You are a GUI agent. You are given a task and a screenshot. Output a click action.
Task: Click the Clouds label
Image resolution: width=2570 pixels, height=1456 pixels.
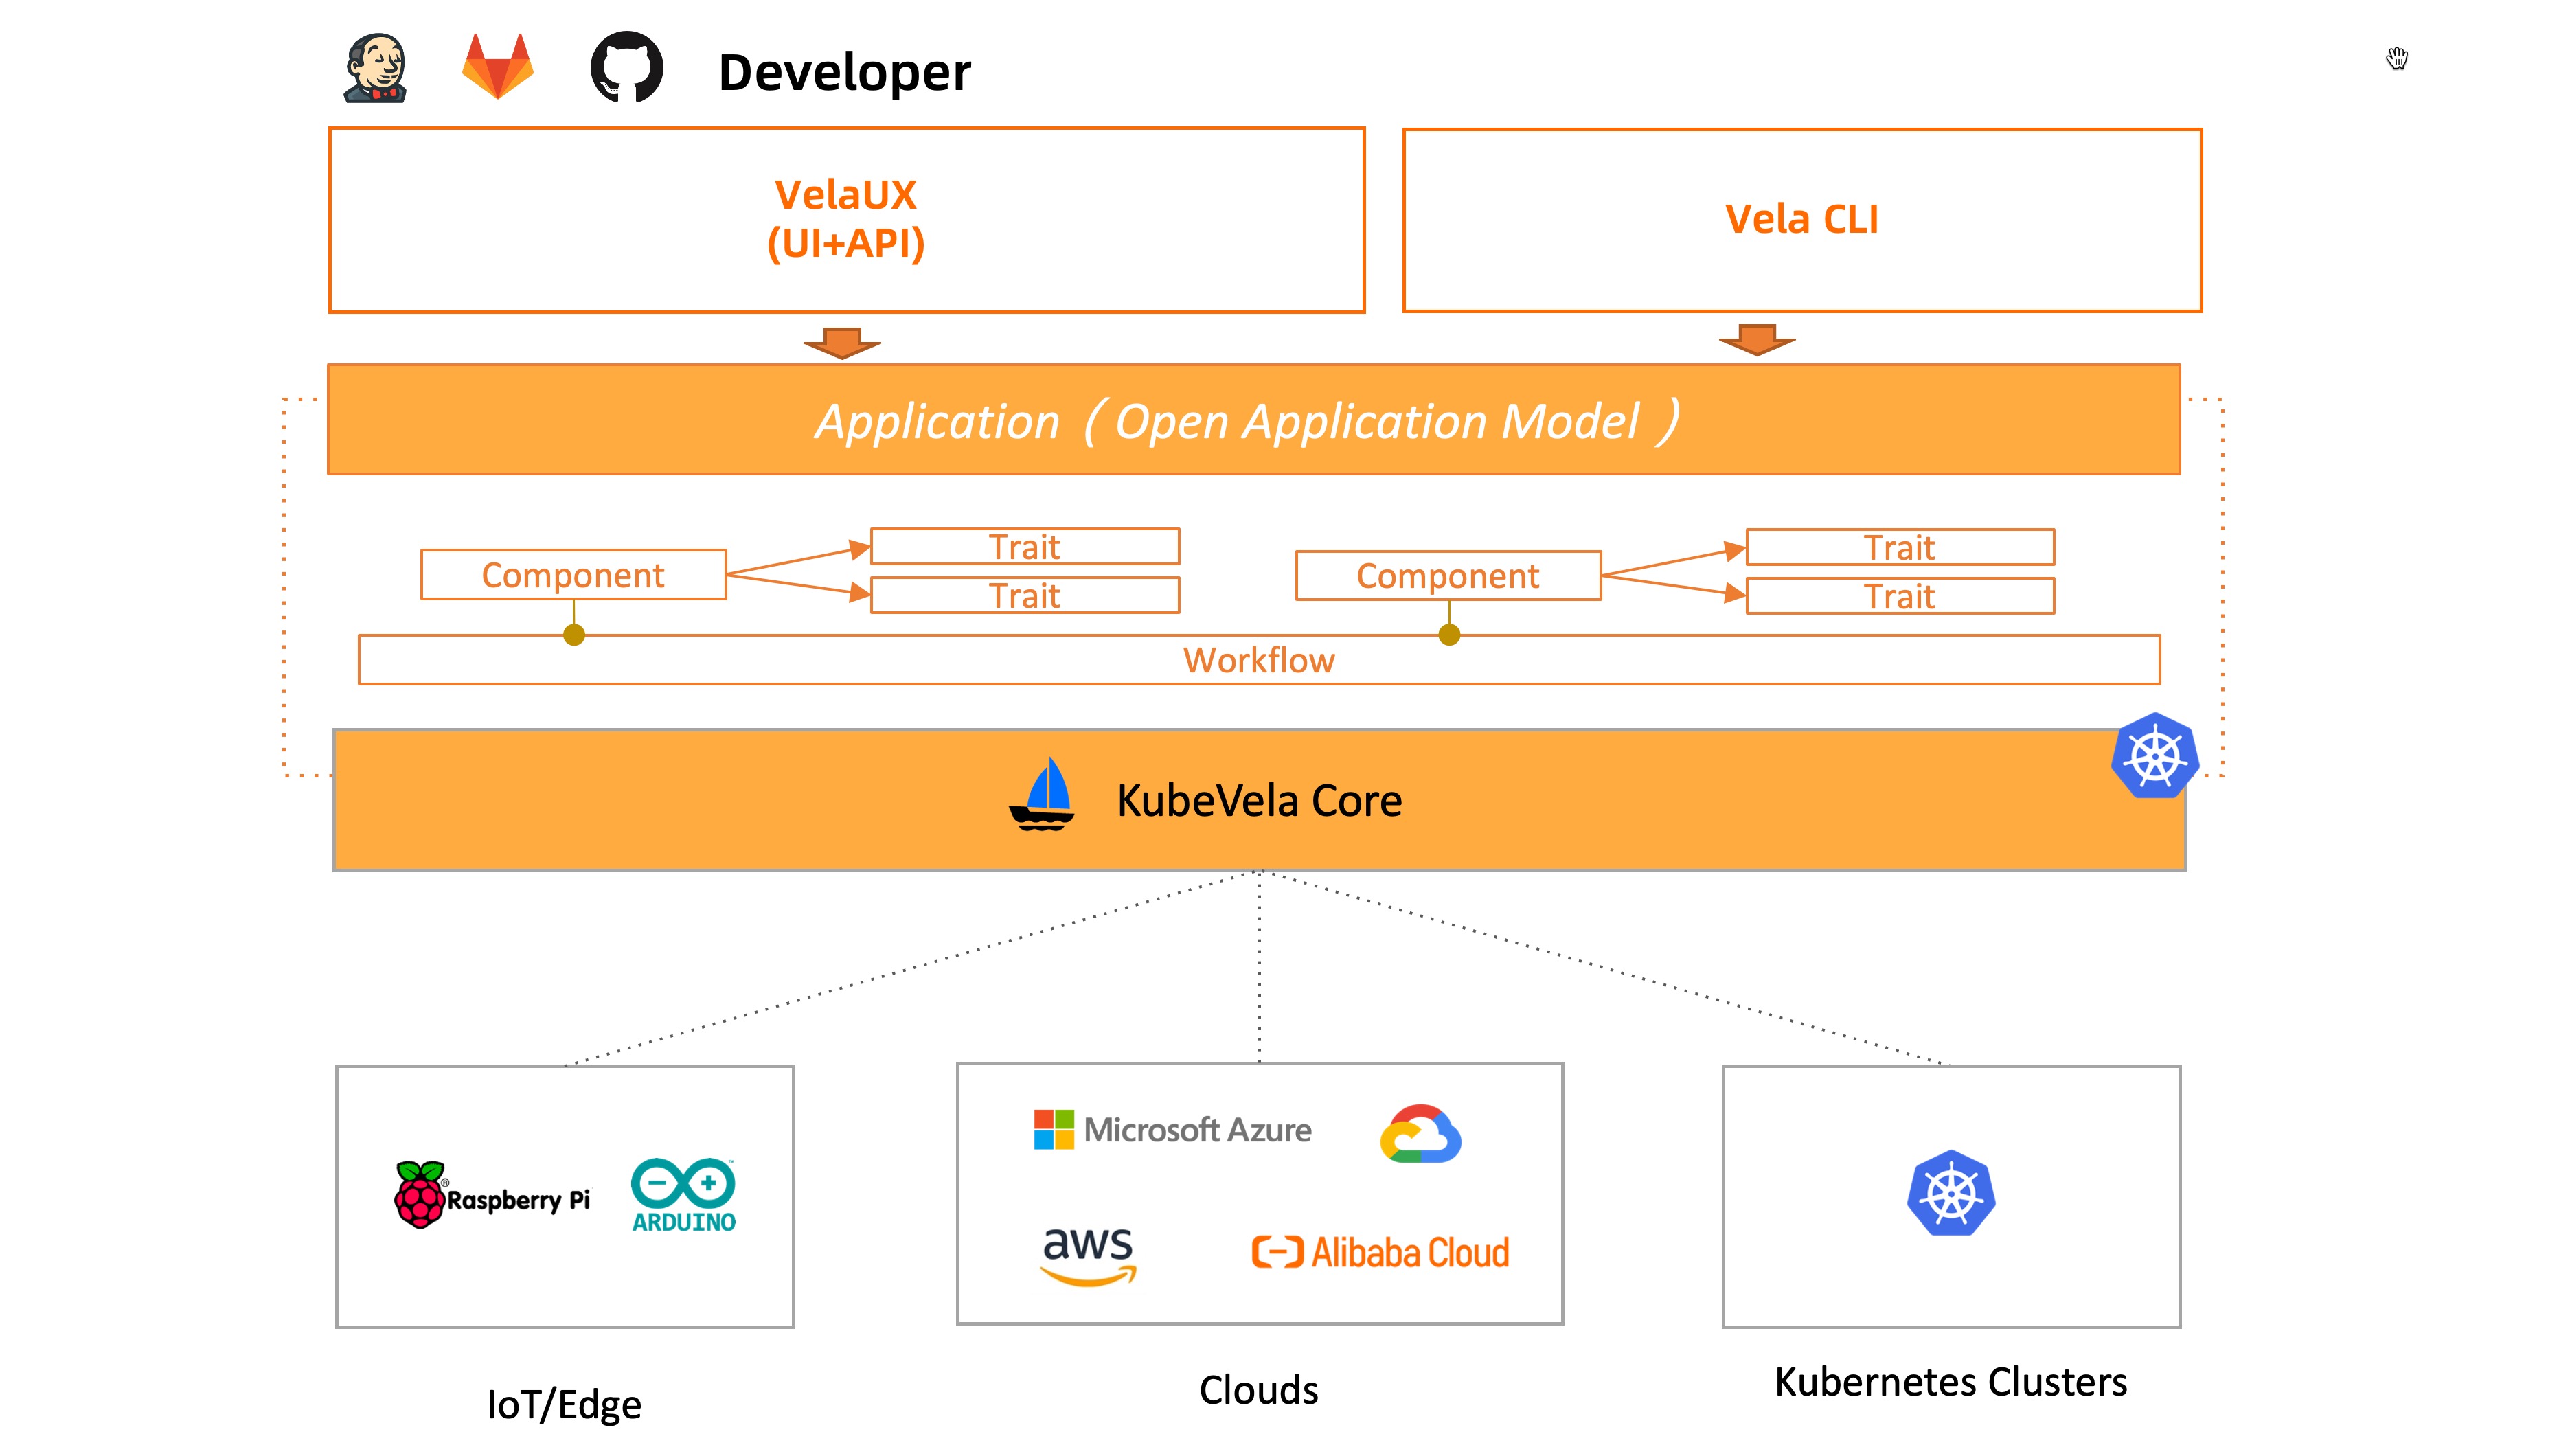[x=1259, y=1390]
